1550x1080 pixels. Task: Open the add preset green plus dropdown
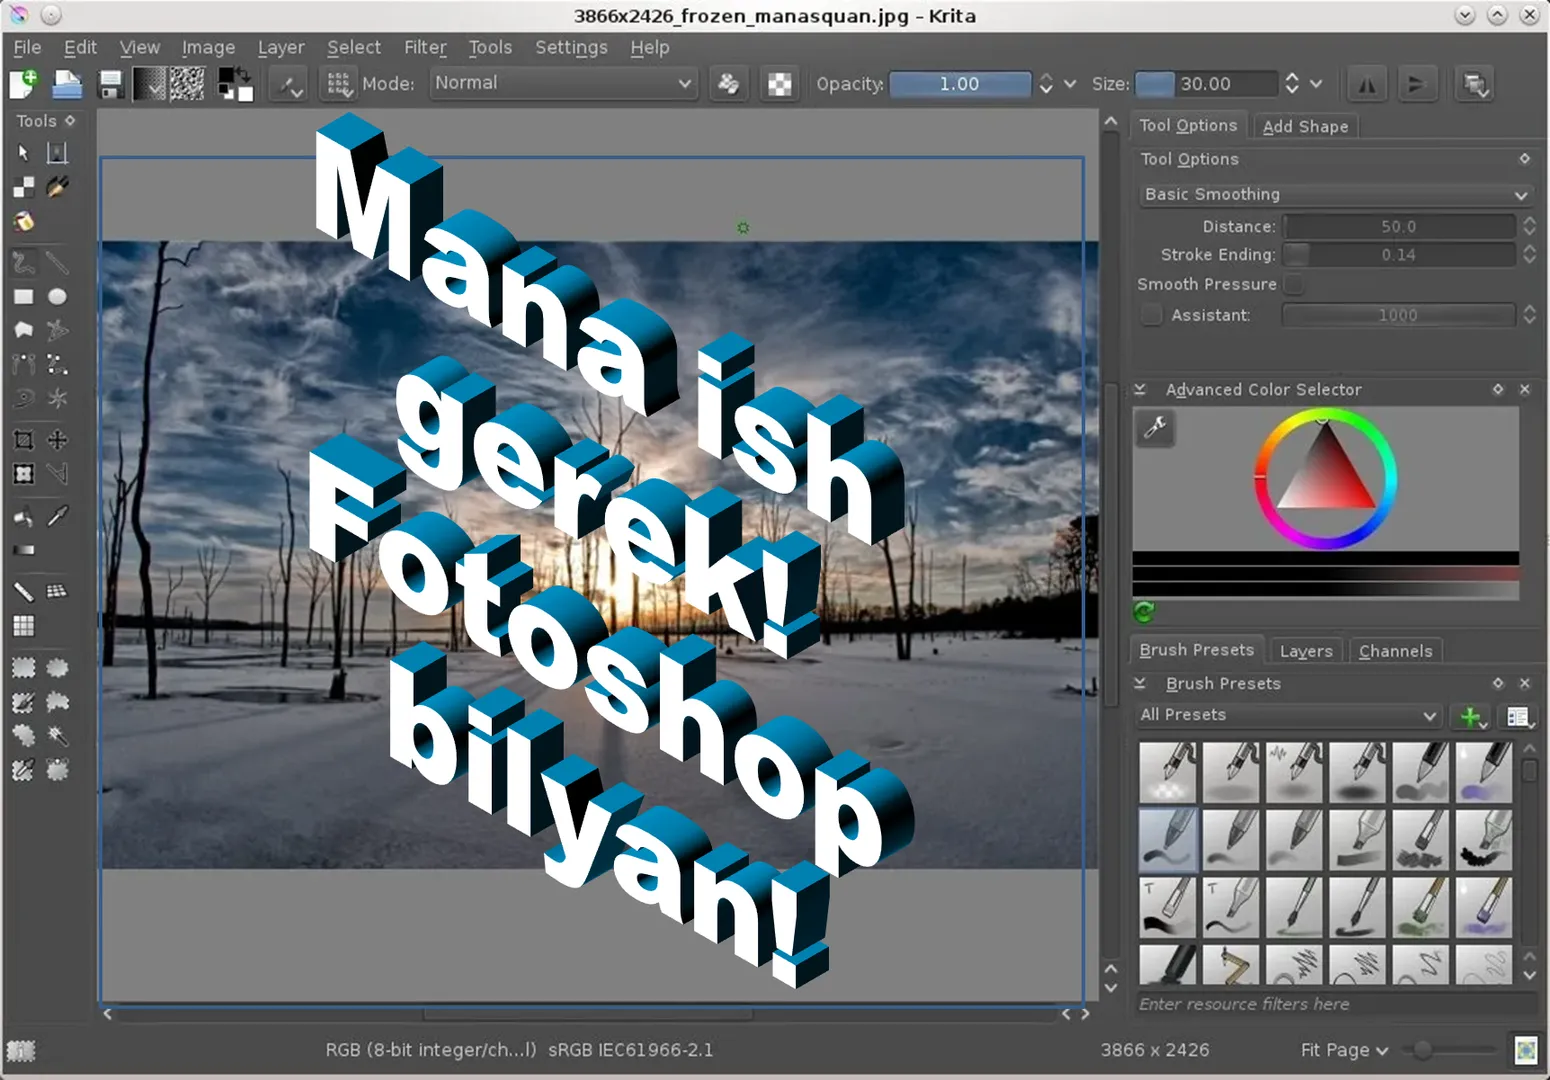click(1473, 717)
